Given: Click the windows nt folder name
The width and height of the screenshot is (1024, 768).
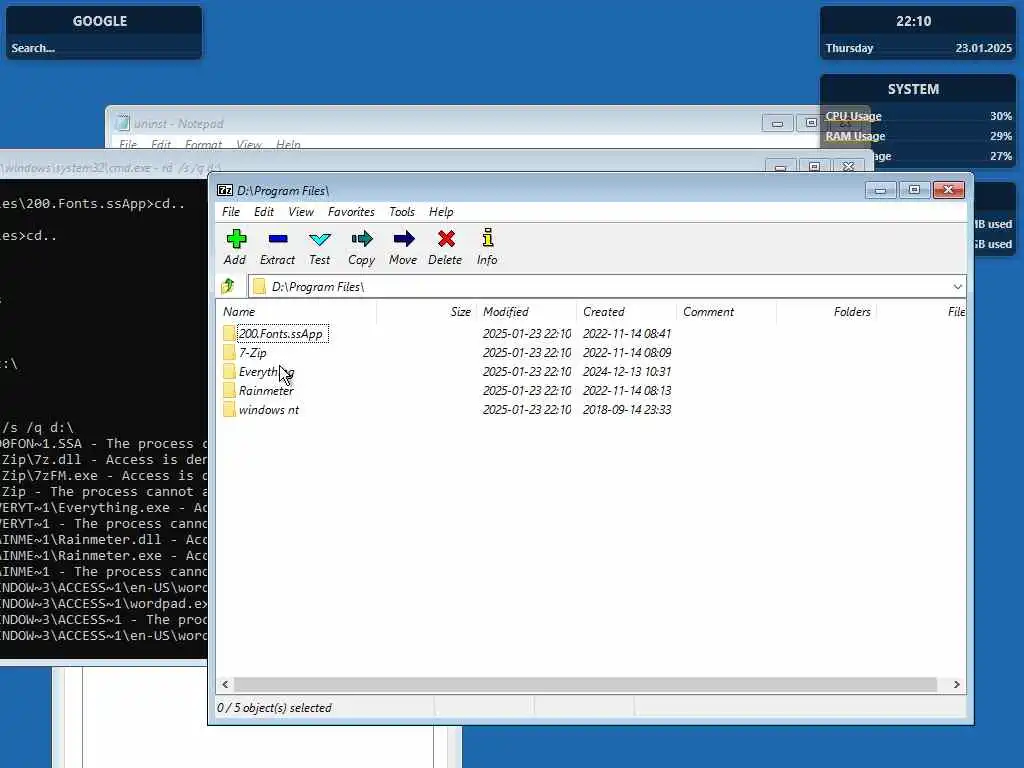Looking at the screenshot, I should [268, 409].
